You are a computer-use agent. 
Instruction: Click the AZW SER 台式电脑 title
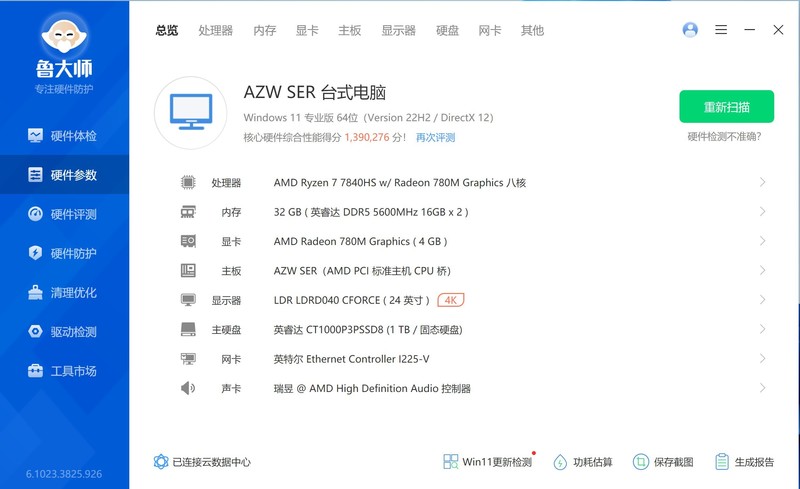pyautogui.click(x=315, y=92)
